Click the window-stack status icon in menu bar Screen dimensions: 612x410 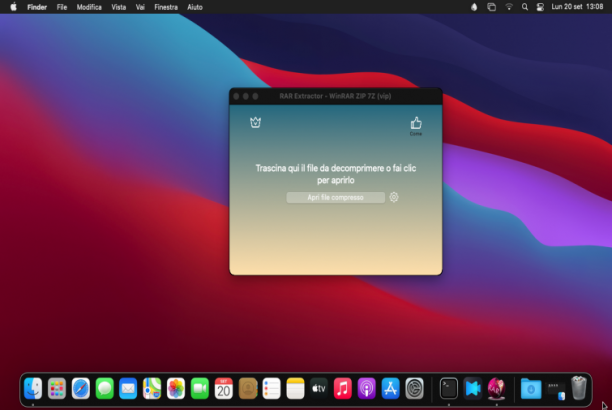pyautogui.click(x=491, y=7)
